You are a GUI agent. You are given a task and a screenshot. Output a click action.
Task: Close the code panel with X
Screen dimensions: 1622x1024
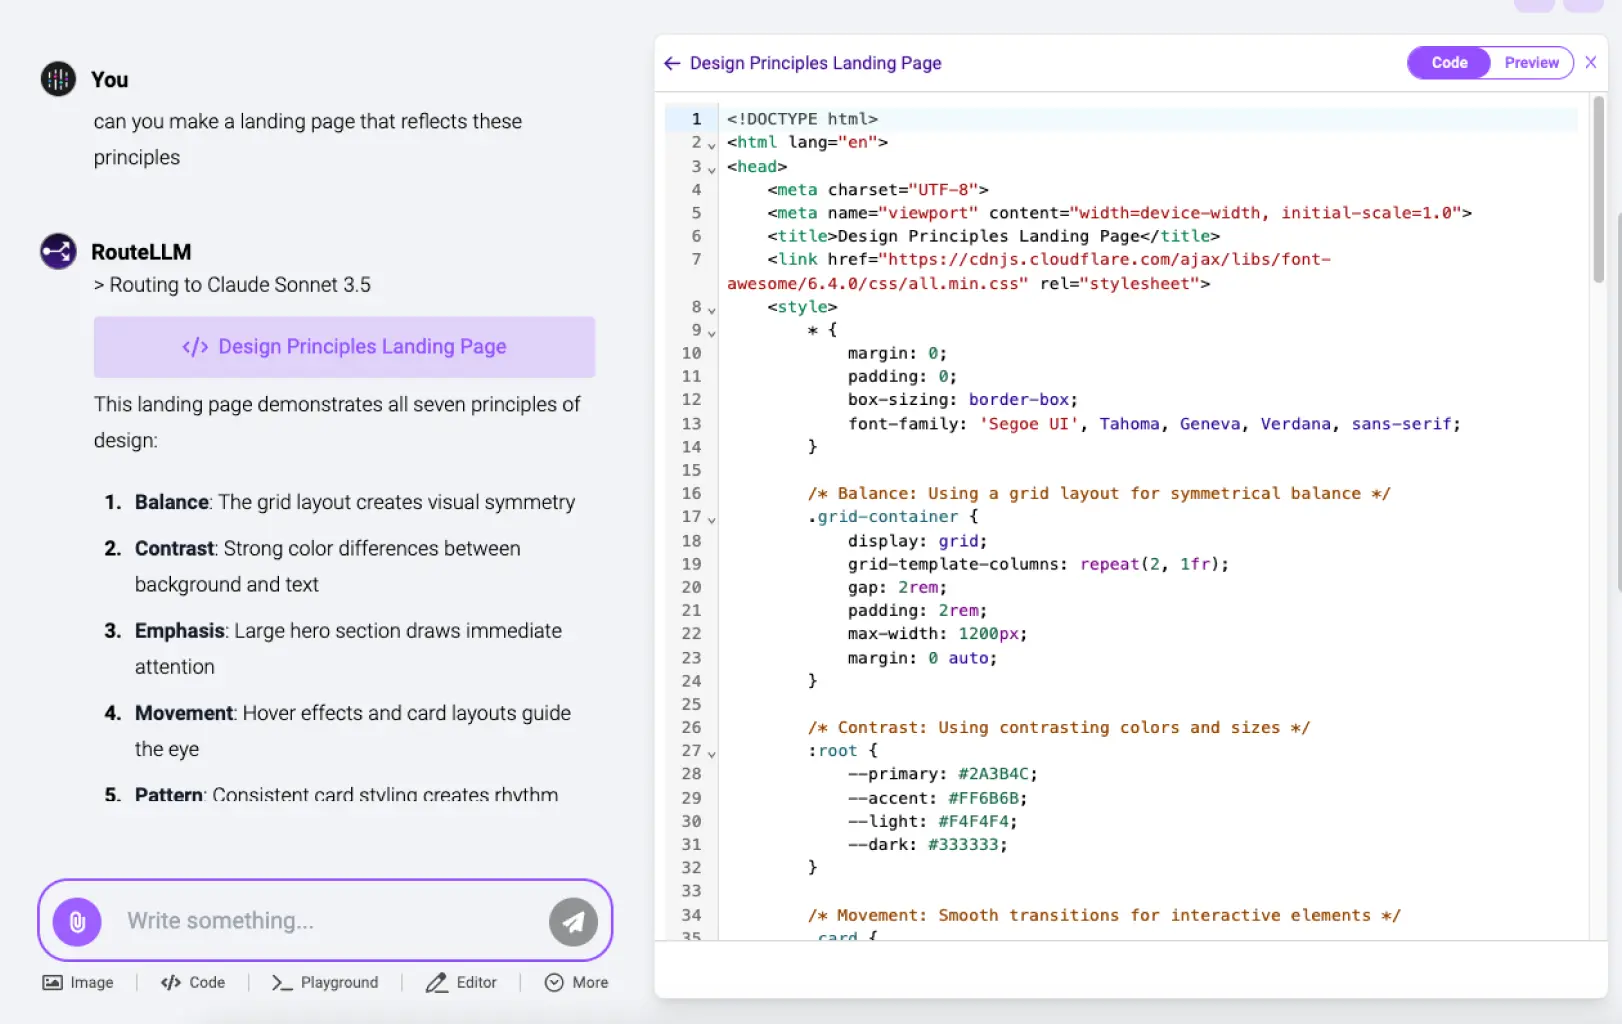(x=1591, y=62)
